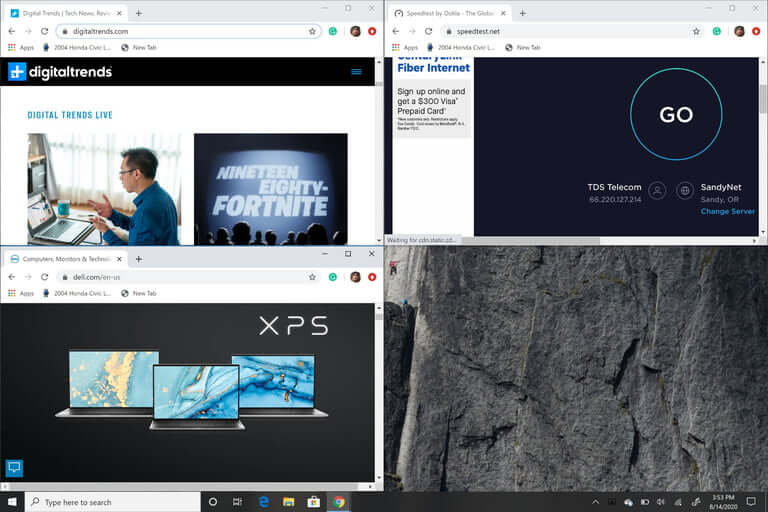Bookmark digitaltrends.com with the star icon
Image resolution: width=768 pixels, height=512 pixels.
(x=312, y=31)
